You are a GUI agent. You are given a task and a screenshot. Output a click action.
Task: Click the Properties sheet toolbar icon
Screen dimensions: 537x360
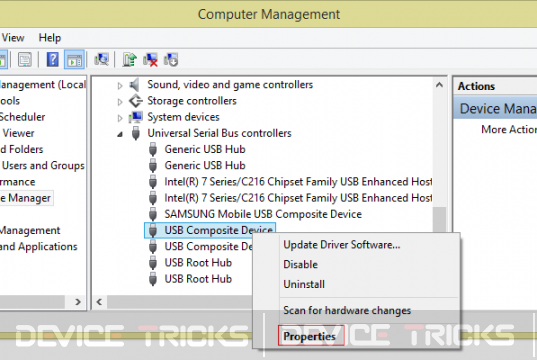[25, 60]
